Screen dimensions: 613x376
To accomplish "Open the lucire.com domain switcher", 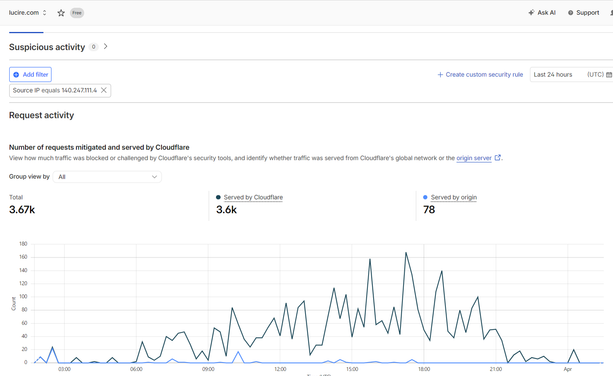I will pyautogui.click(x=28, y=13).
